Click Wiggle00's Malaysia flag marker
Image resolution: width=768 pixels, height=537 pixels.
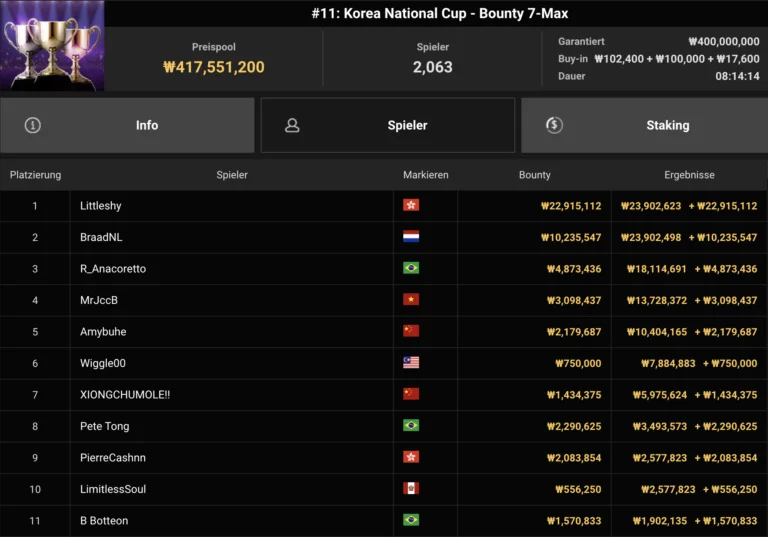[411, 363]
